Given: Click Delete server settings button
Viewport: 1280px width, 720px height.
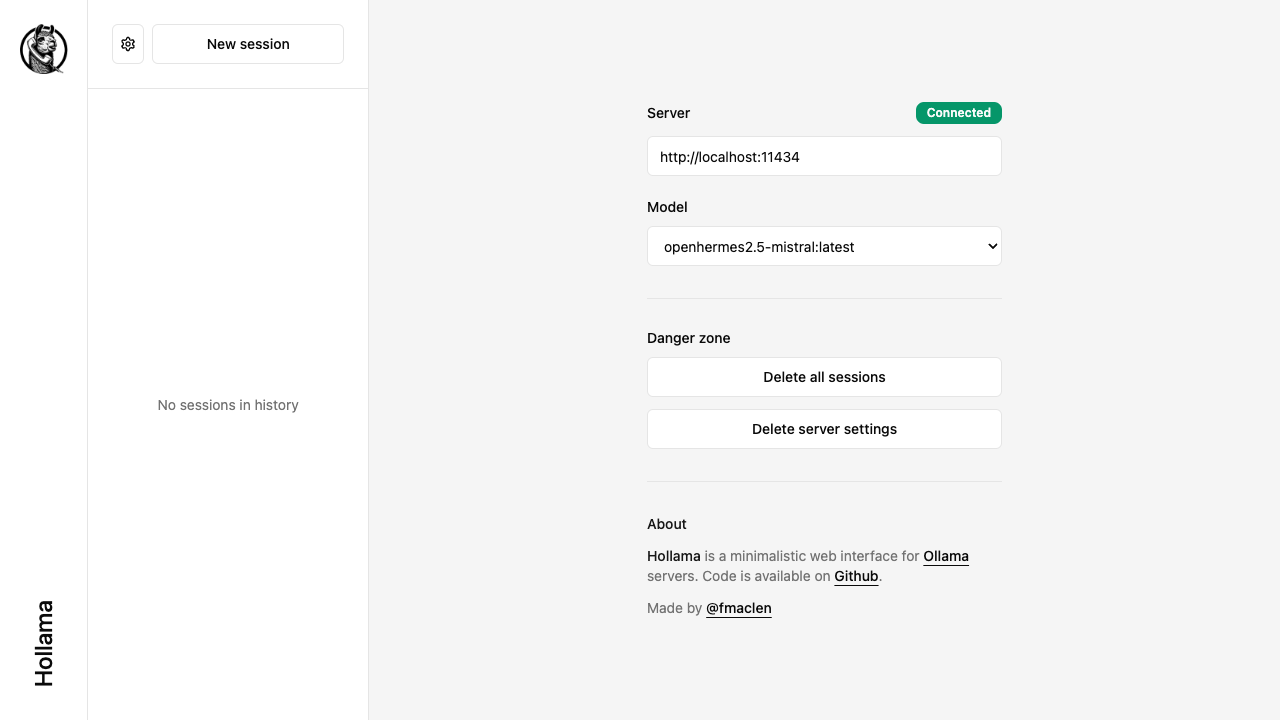Looking at the screenshot, I should click(824, 429).
